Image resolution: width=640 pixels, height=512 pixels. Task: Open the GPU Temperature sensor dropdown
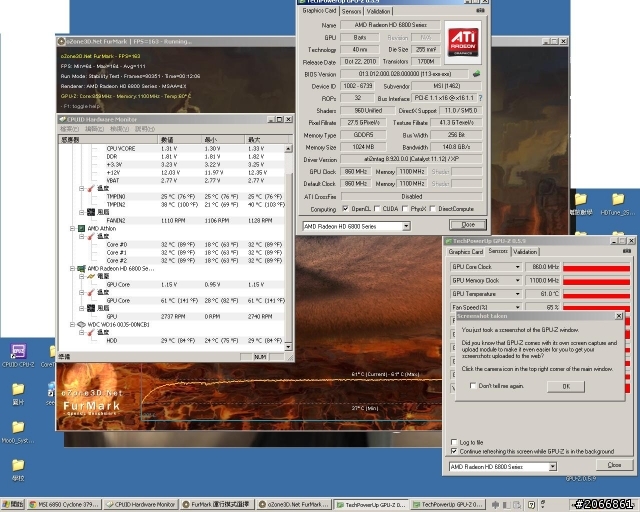click(x=518, y=294)
